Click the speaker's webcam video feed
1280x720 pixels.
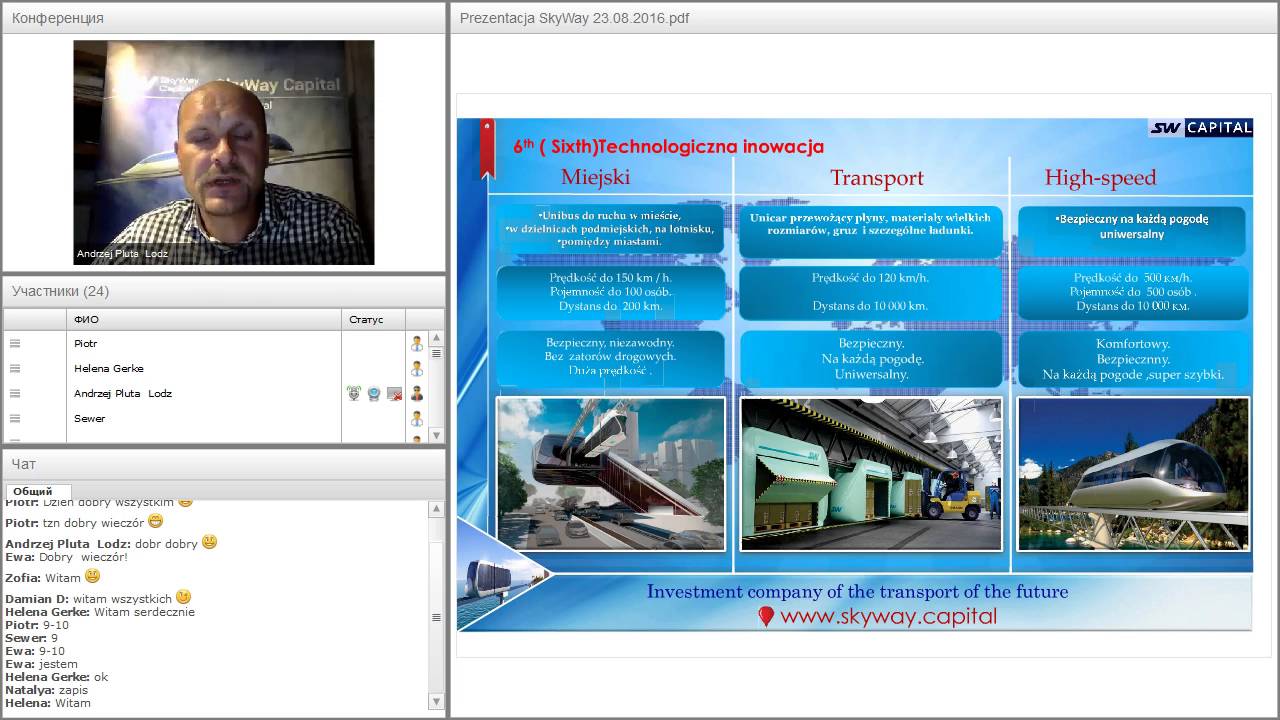[224, 152]
